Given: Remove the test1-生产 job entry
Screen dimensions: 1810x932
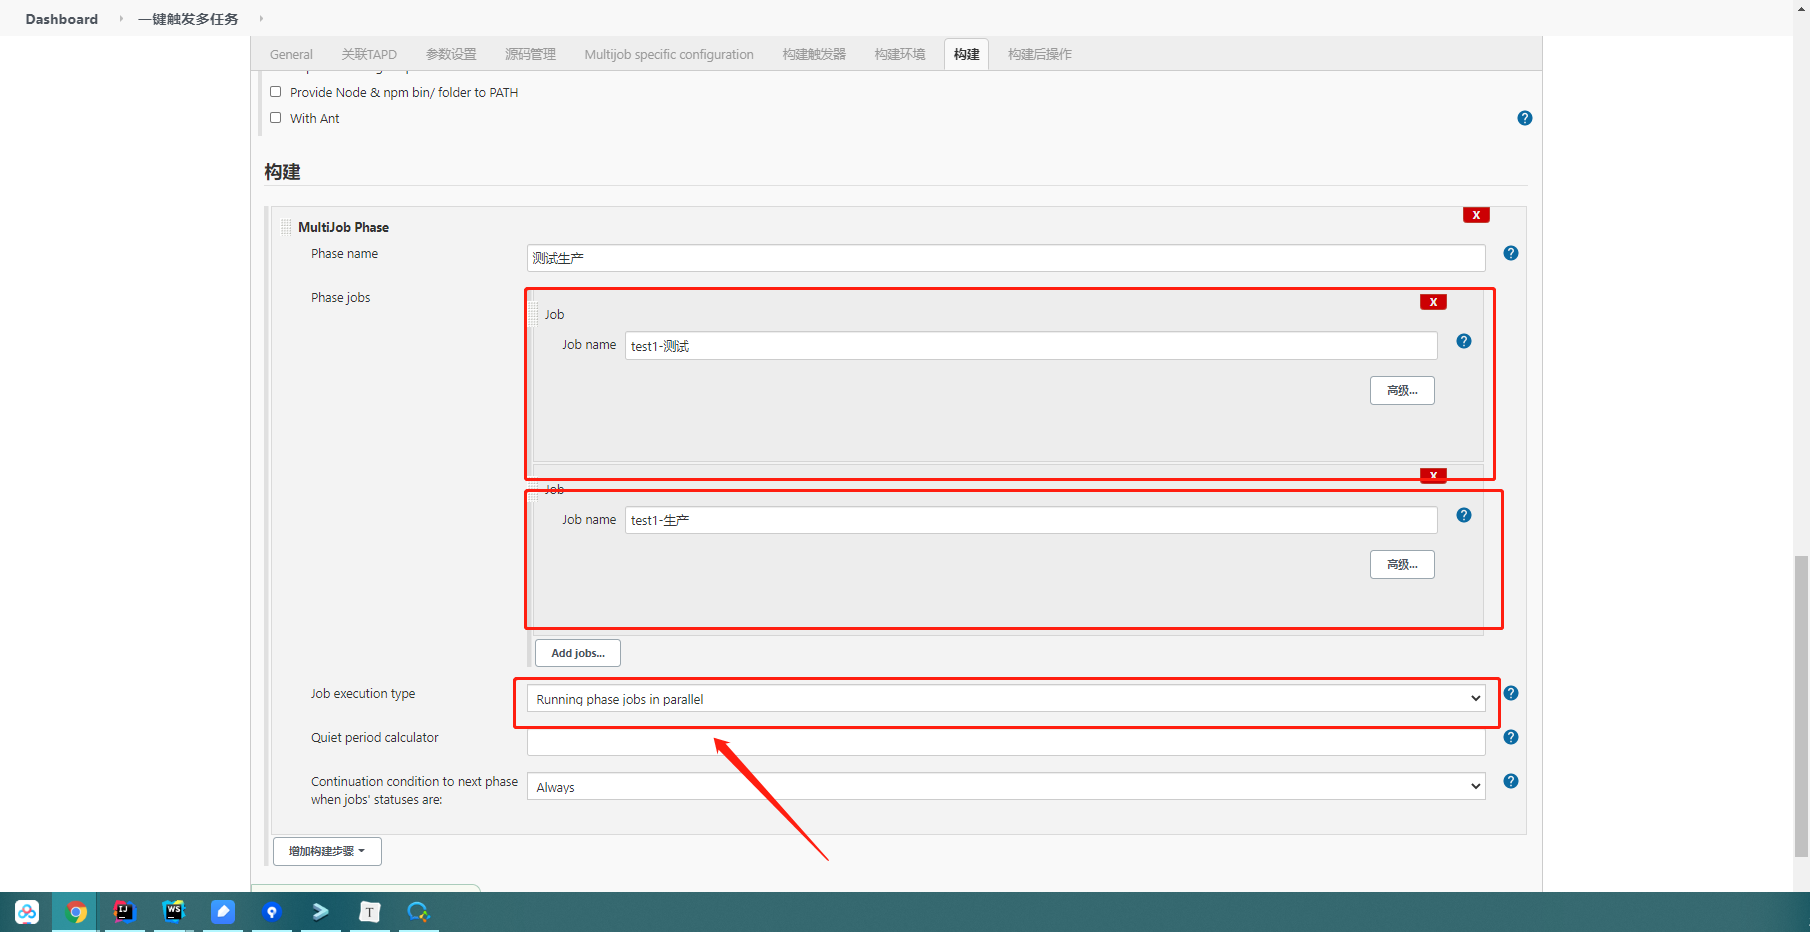Looking at the screenshot, I should click(1433, 475).
